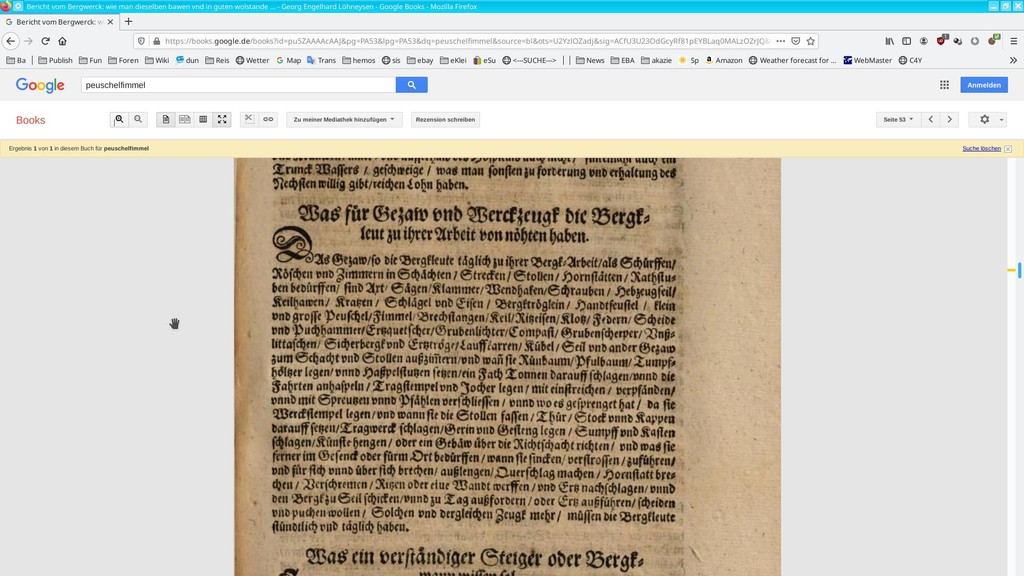1024x576 pixels.
Task: Open the 'akazie' bookmarks folder
Action: point(657,60)
